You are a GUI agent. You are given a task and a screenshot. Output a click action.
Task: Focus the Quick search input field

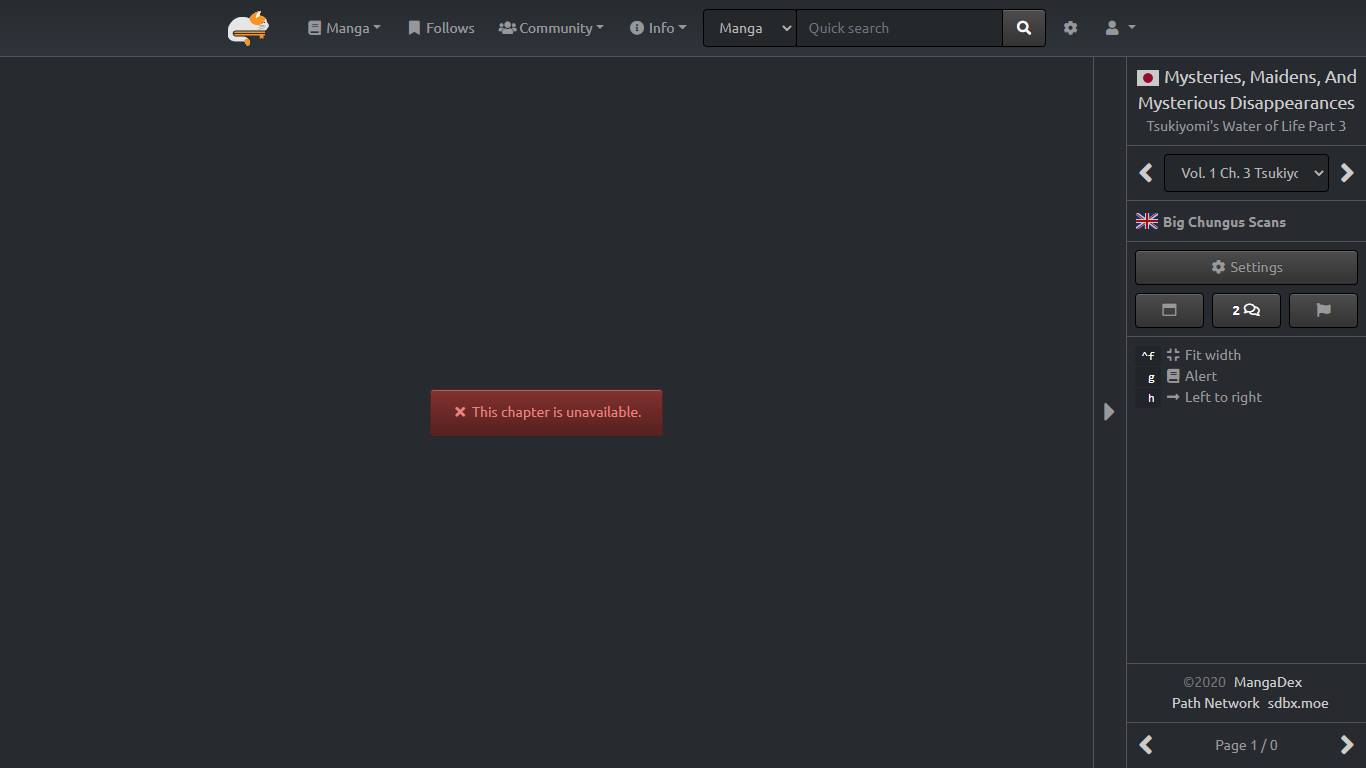click(x=899, y=28)
